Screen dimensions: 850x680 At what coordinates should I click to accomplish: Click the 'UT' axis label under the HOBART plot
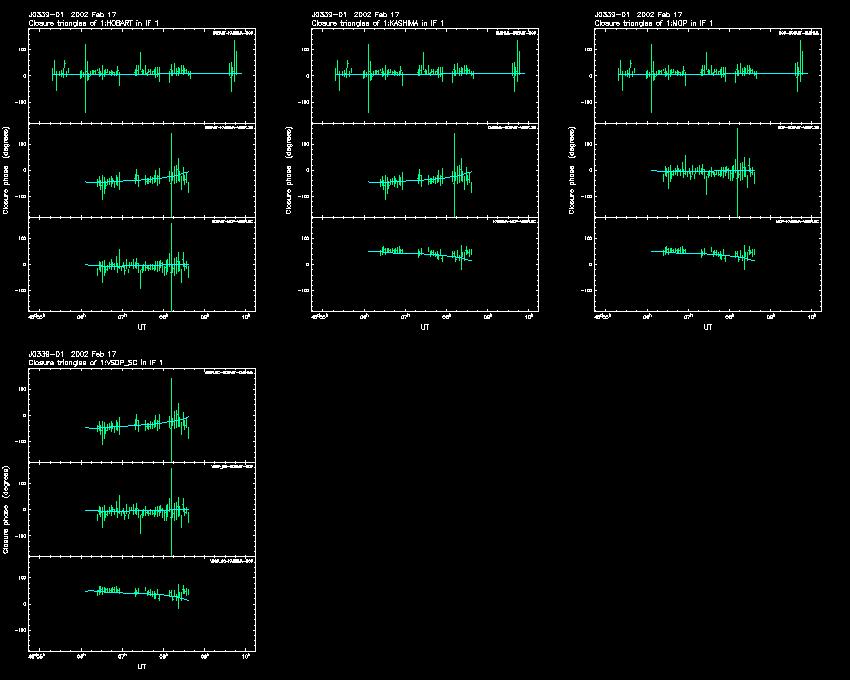pyautogui.click(x=141, y=327)
